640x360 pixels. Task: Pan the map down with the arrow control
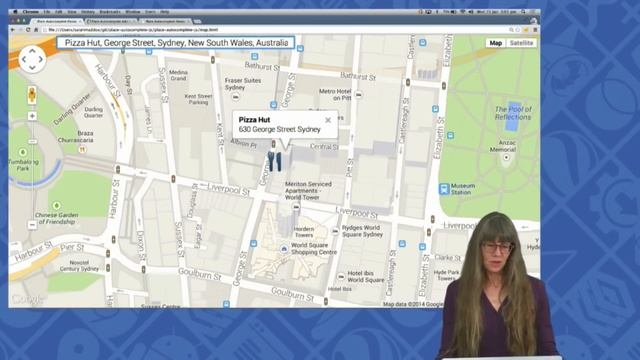point(32,68)
